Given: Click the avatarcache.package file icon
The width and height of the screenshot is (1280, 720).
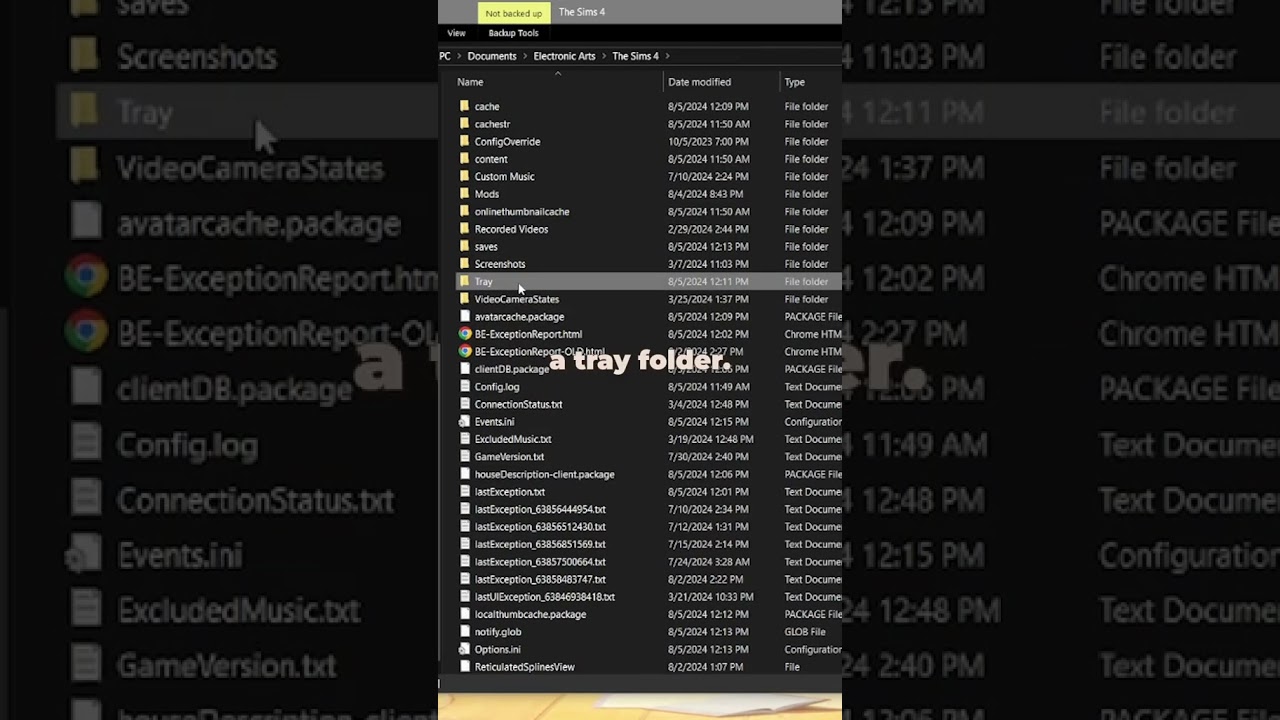Looking at the screenshot, I should point(464,316).
